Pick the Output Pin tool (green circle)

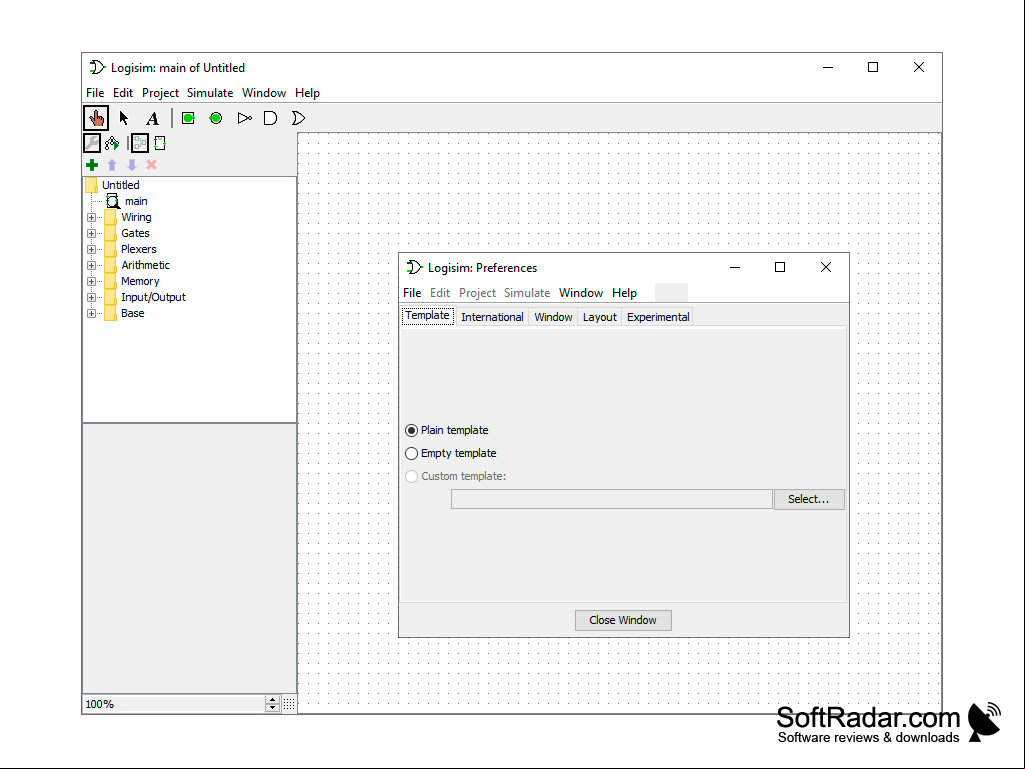click(x=216, y=118)
